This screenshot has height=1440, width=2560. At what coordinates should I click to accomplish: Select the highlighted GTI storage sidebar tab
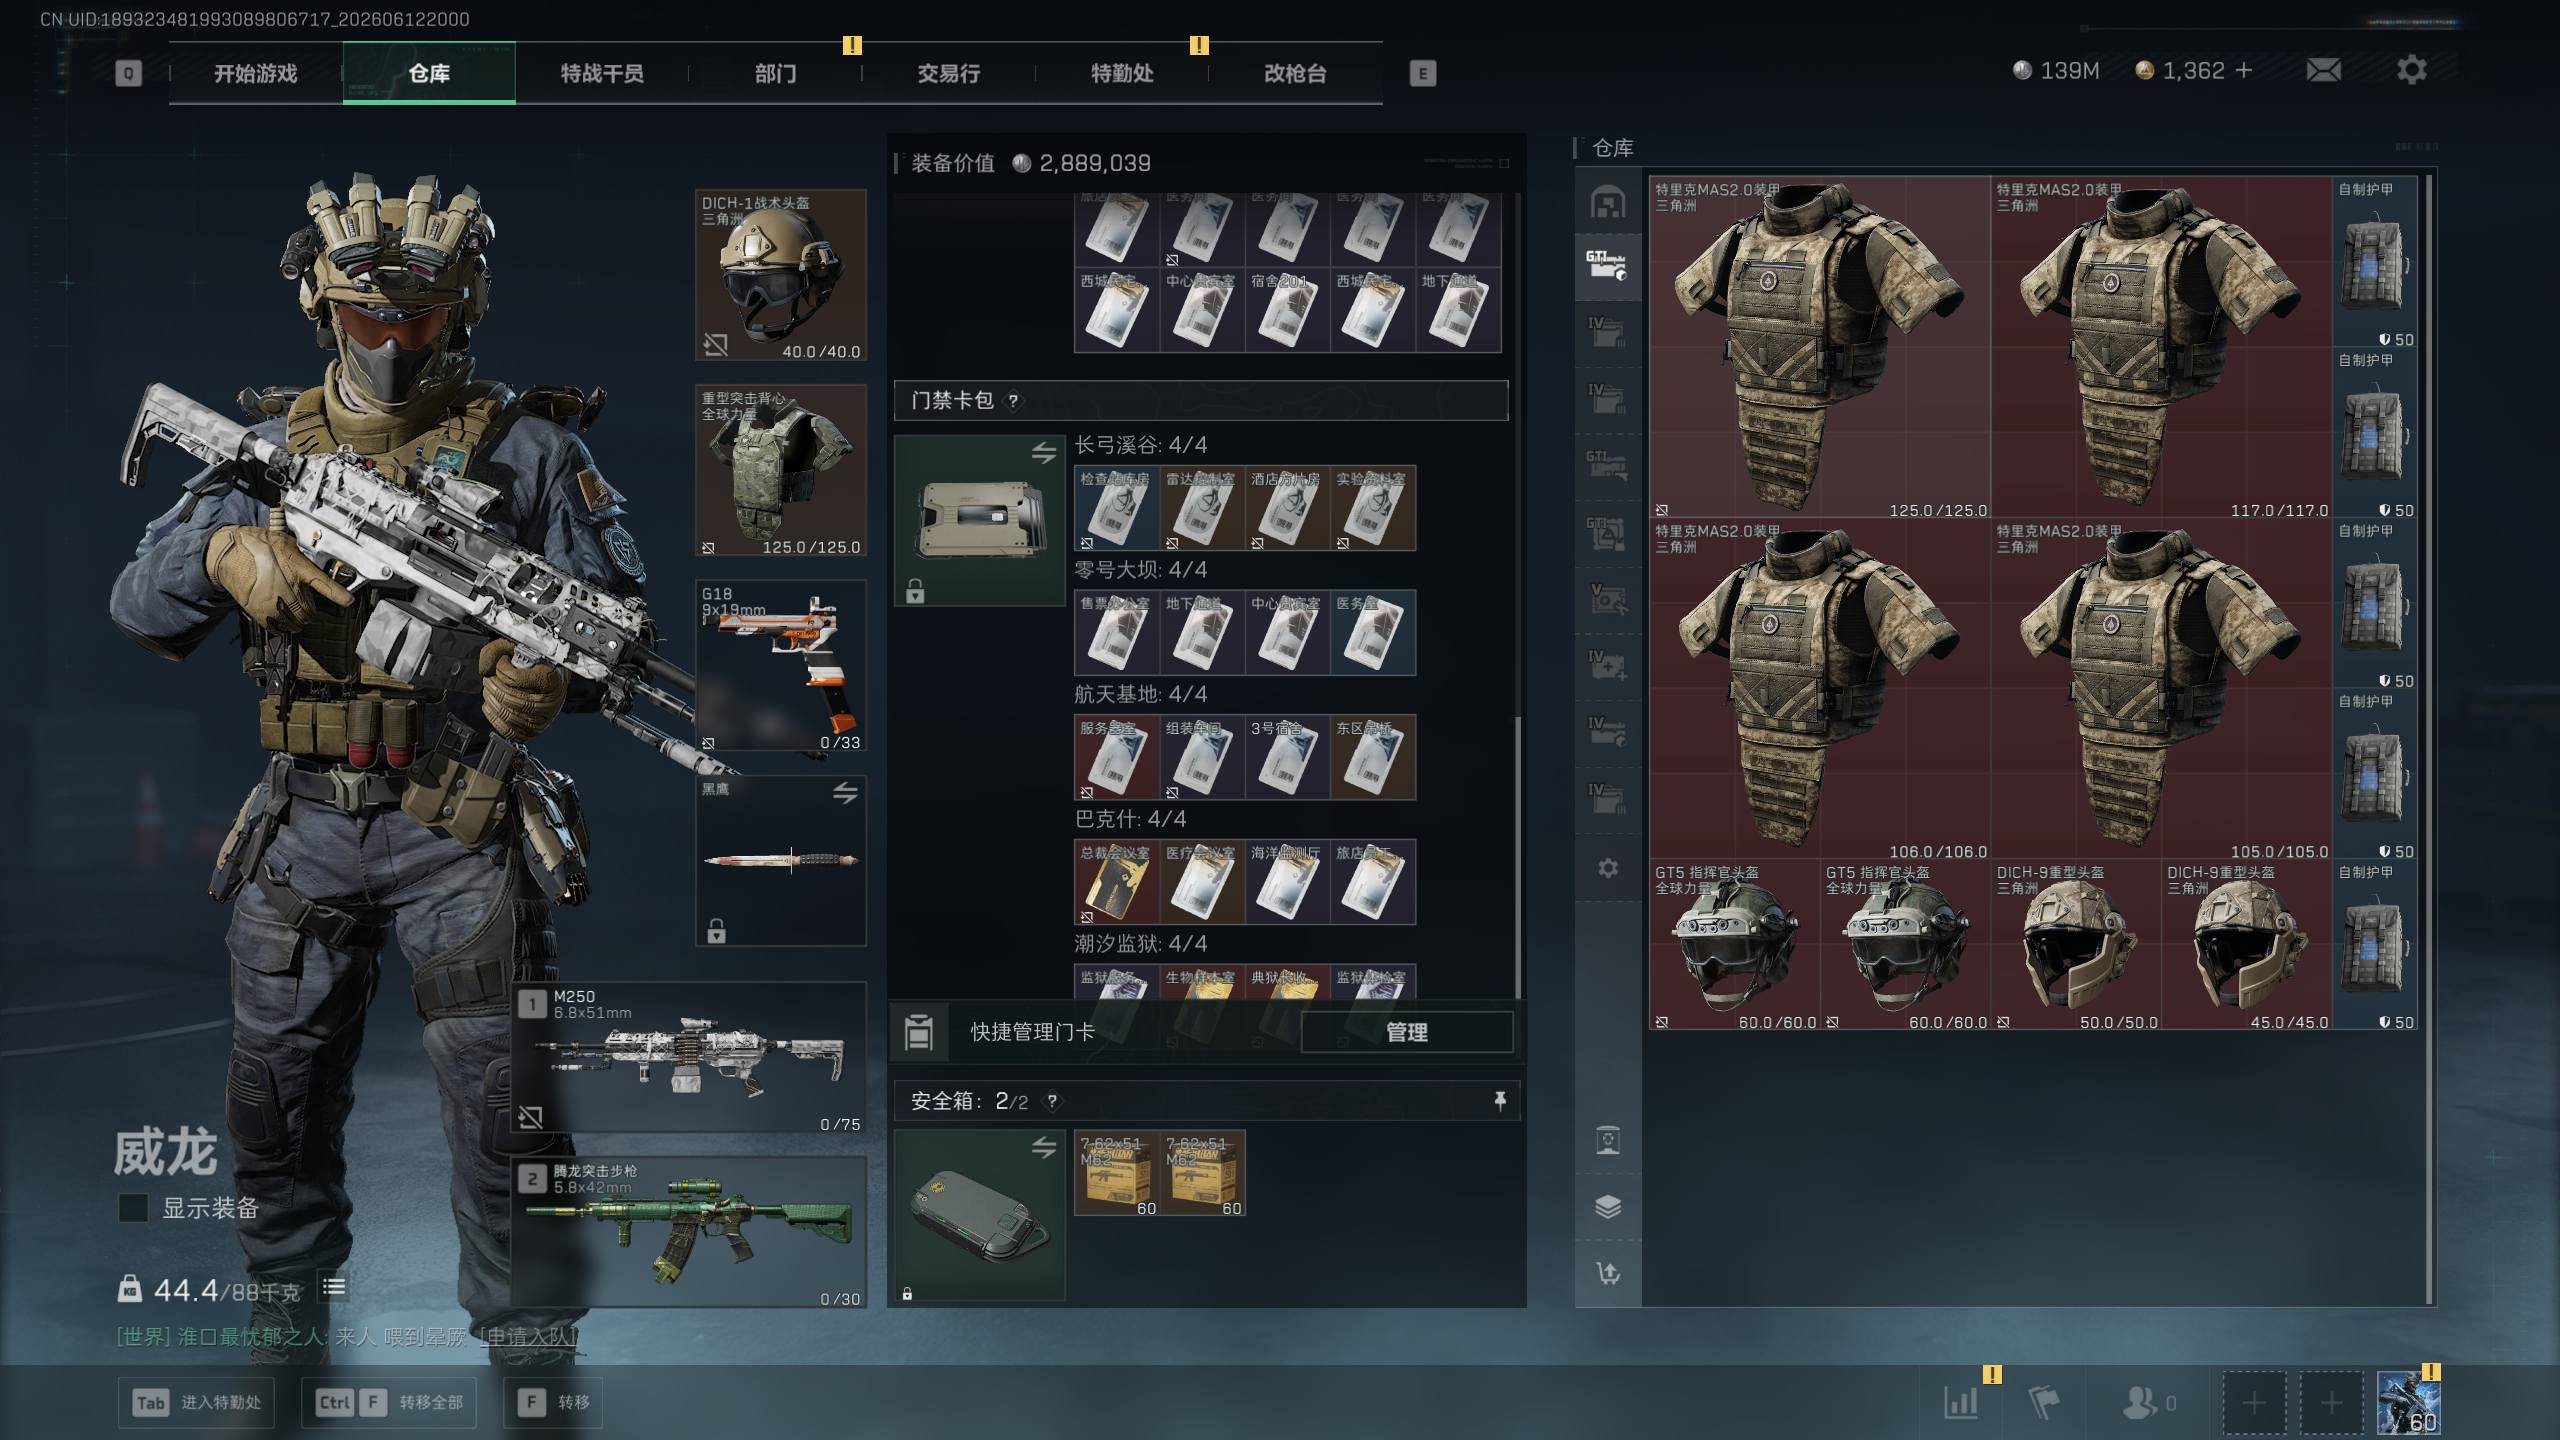click(x=1608, y=266)
